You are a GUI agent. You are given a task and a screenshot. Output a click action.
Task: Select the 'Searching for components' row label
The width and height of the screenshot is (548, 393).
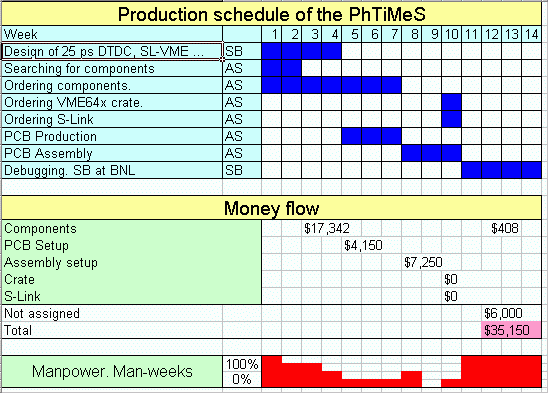coord(112,69)
